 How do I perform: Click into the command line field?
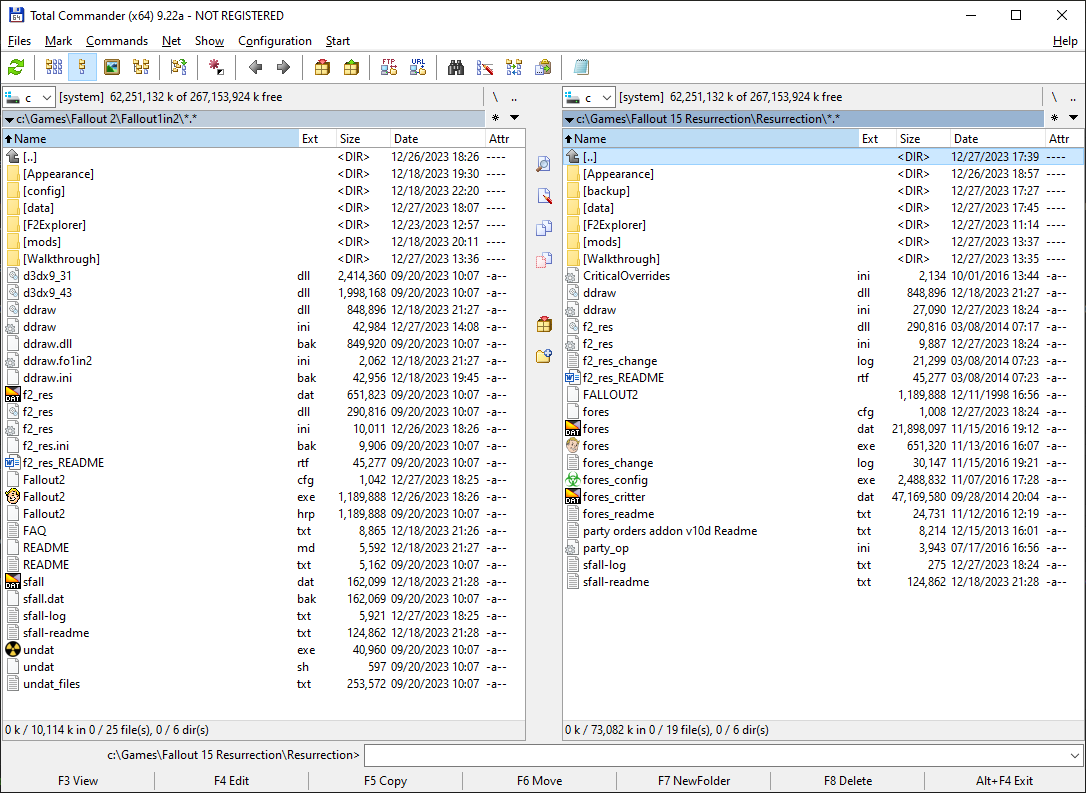[x=715, y=755]
